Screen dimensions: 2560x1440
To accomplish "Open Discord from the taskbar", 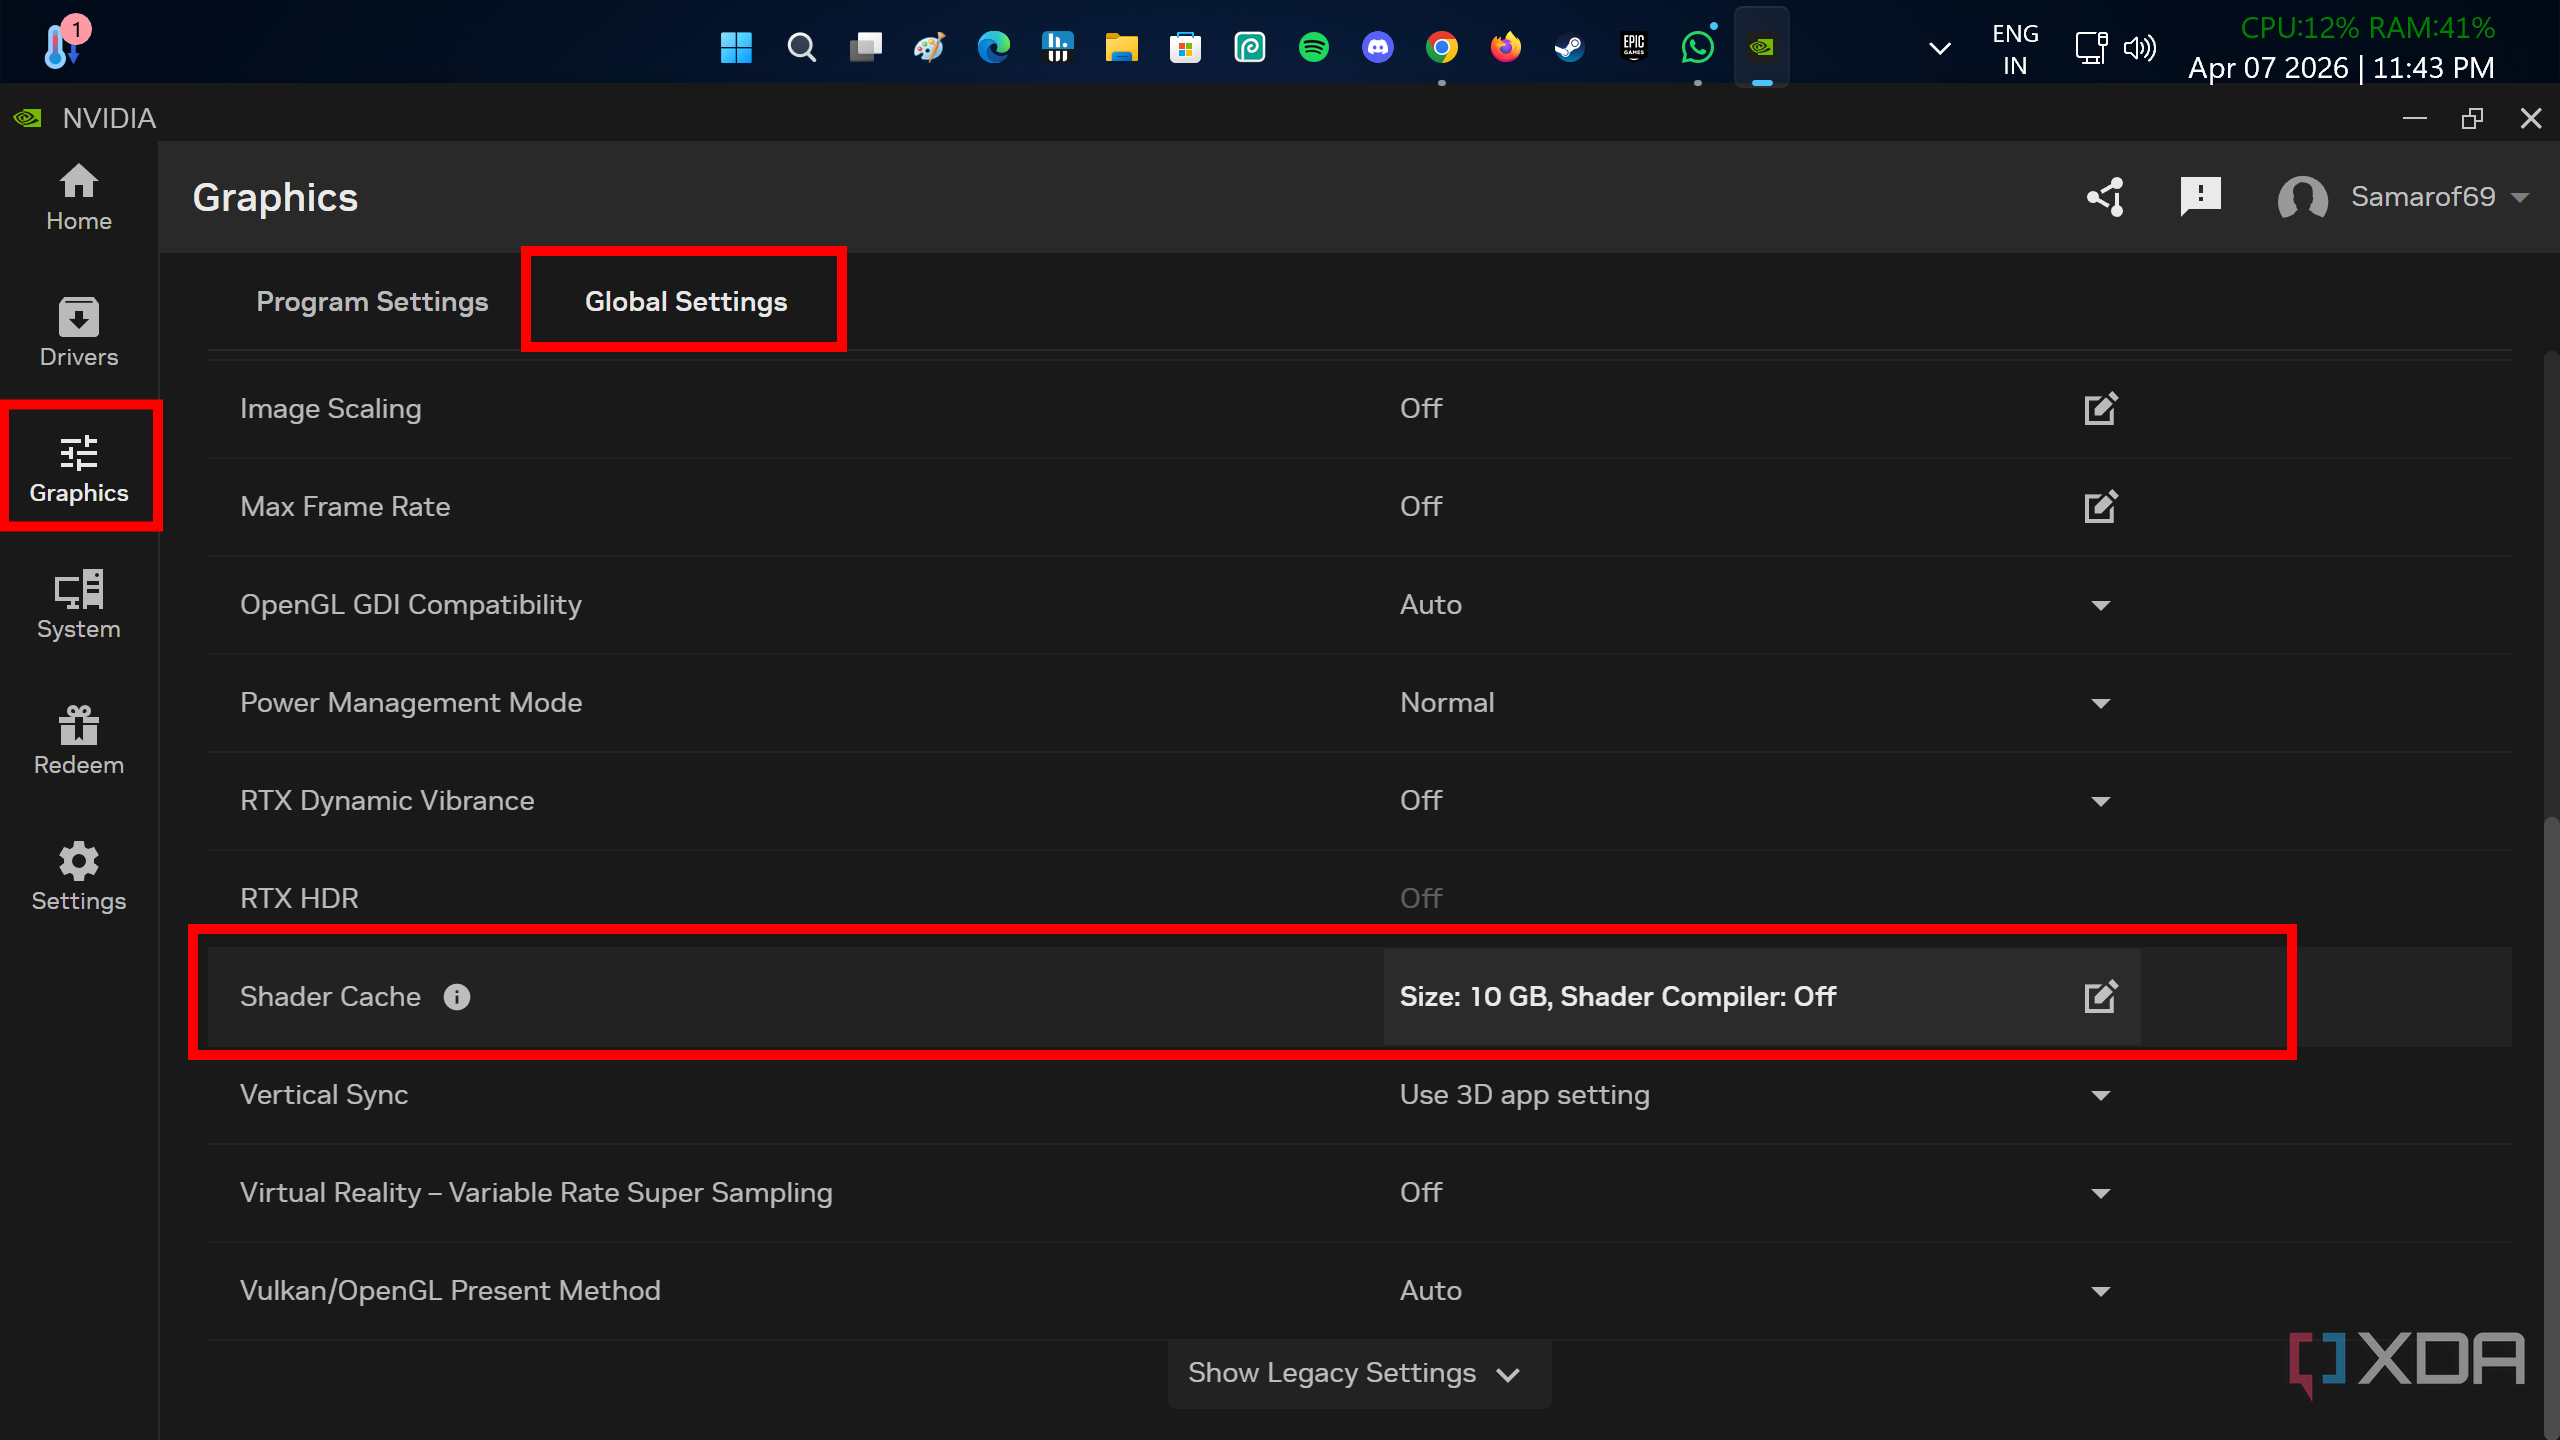I will pos(1377,47).
